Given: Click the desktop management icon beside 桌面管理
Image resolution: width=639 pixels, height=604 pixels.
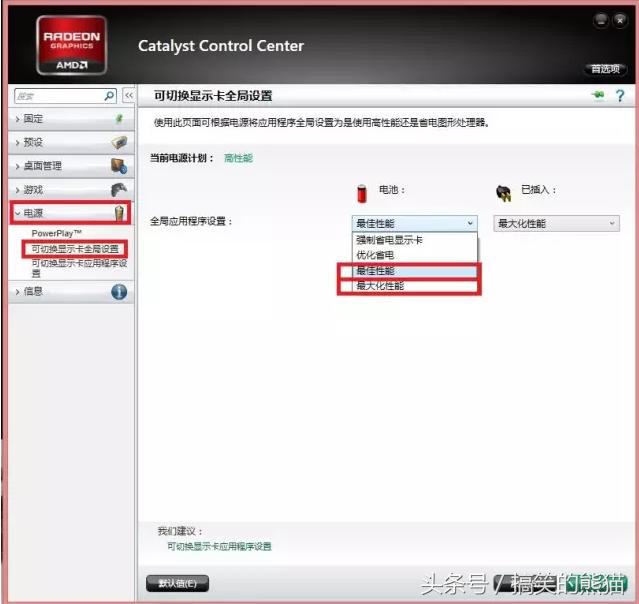Looking at the screenshot, I should pos(119,166).
